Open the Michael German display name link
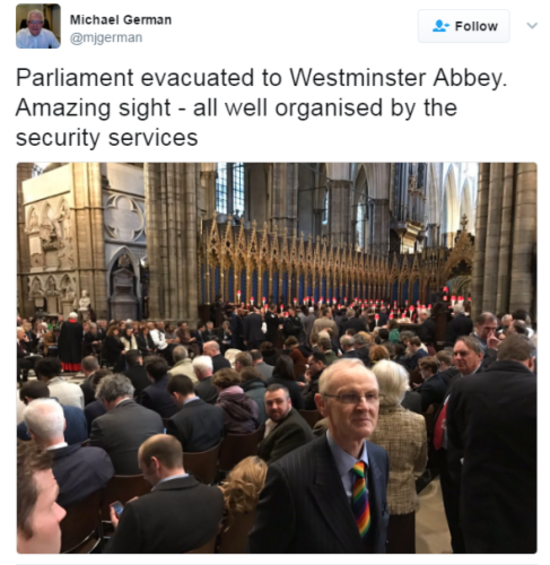The width and height of the screenshot is (550, 565). (x=120, y=20)
